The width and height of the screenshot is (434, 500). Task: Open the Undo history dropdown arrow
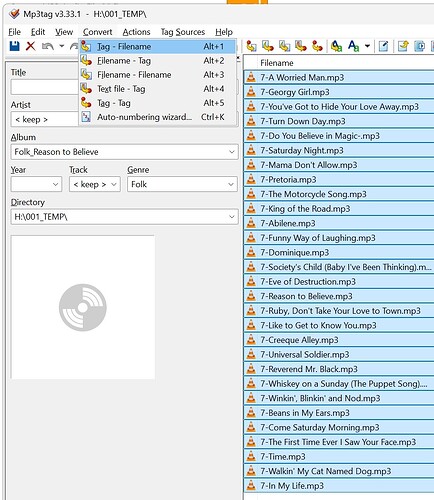pos(62,46)
